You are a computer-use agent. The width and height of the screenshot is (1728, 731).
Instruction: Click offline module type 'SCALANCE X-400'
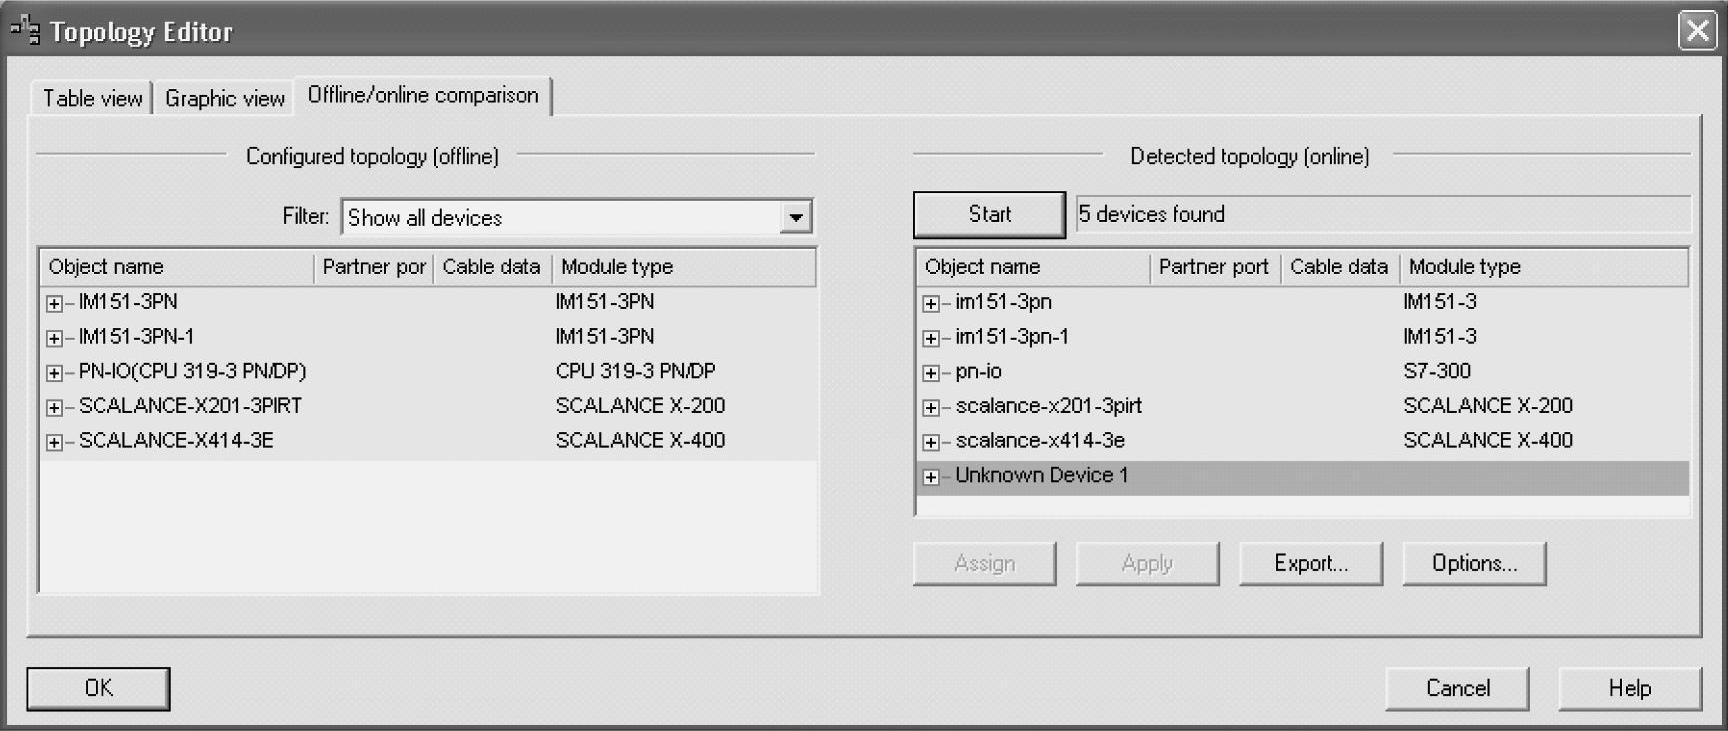(640, 440)
